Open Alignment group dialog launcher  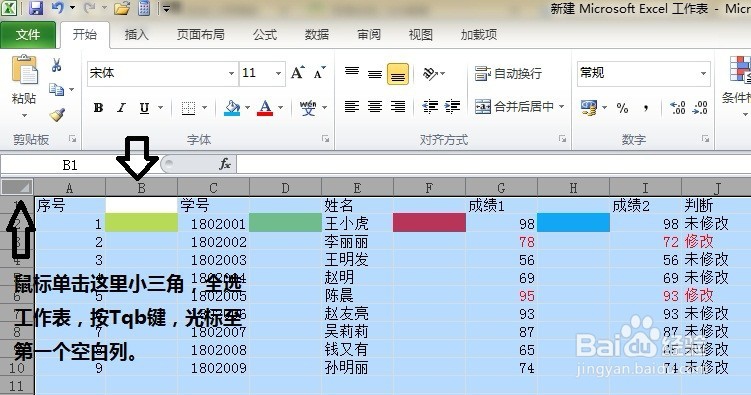click(x=562, y=139)
